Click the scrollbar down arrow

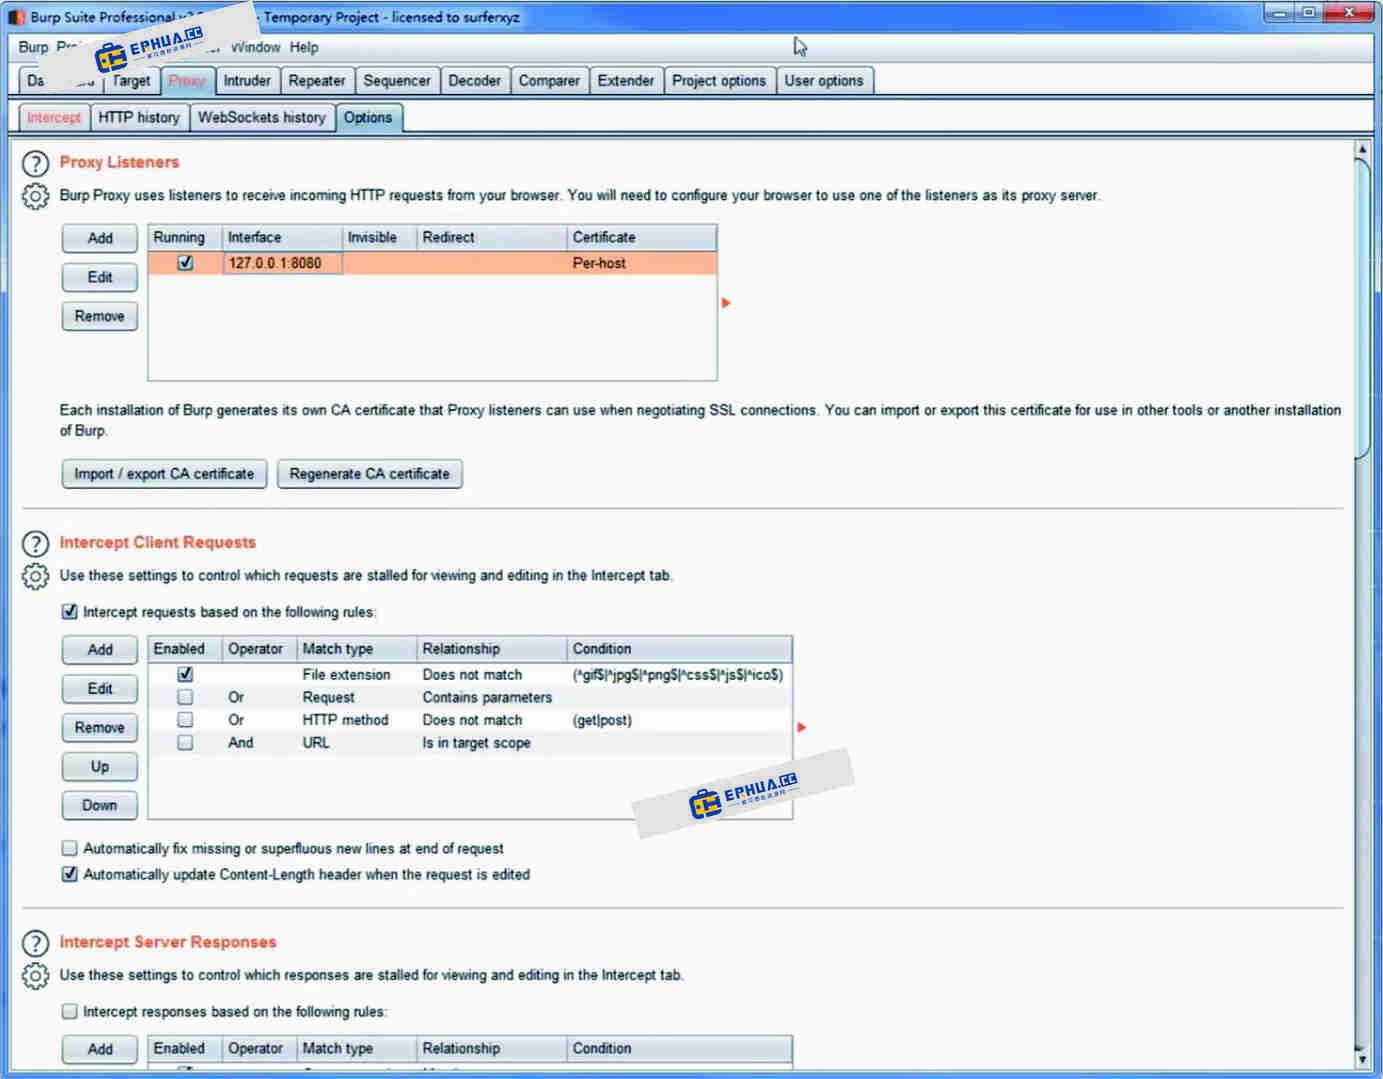click(x=1362, y=1058)
